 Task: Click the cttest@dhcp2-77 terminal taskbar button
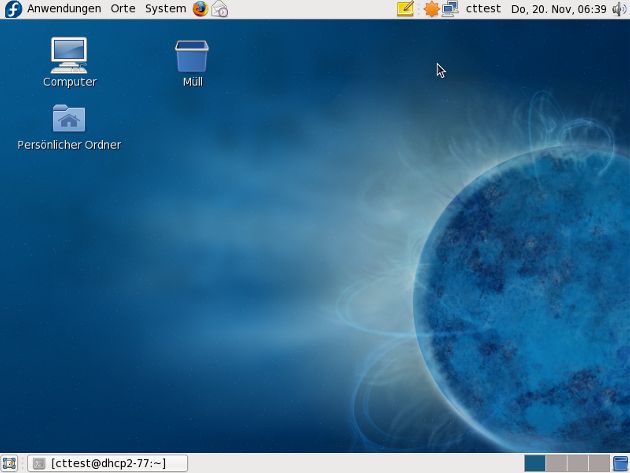[x=107, y=463]
